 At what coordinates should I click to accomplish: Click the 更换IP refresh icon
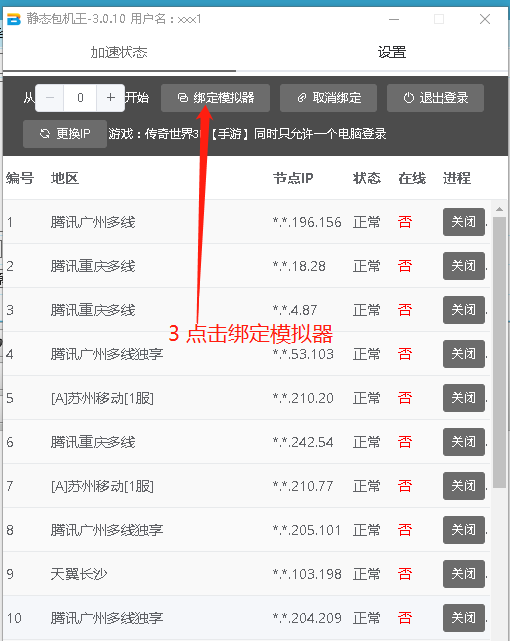[45, 134]
